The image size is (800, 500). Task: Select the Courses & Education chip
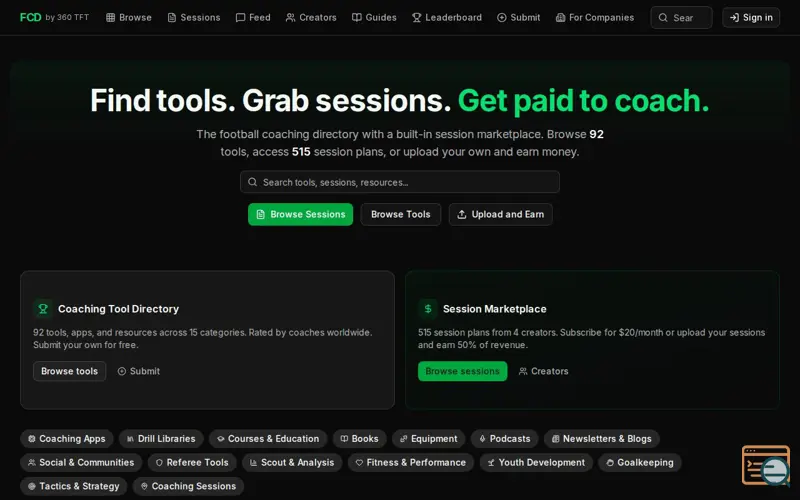coord(268,439)
